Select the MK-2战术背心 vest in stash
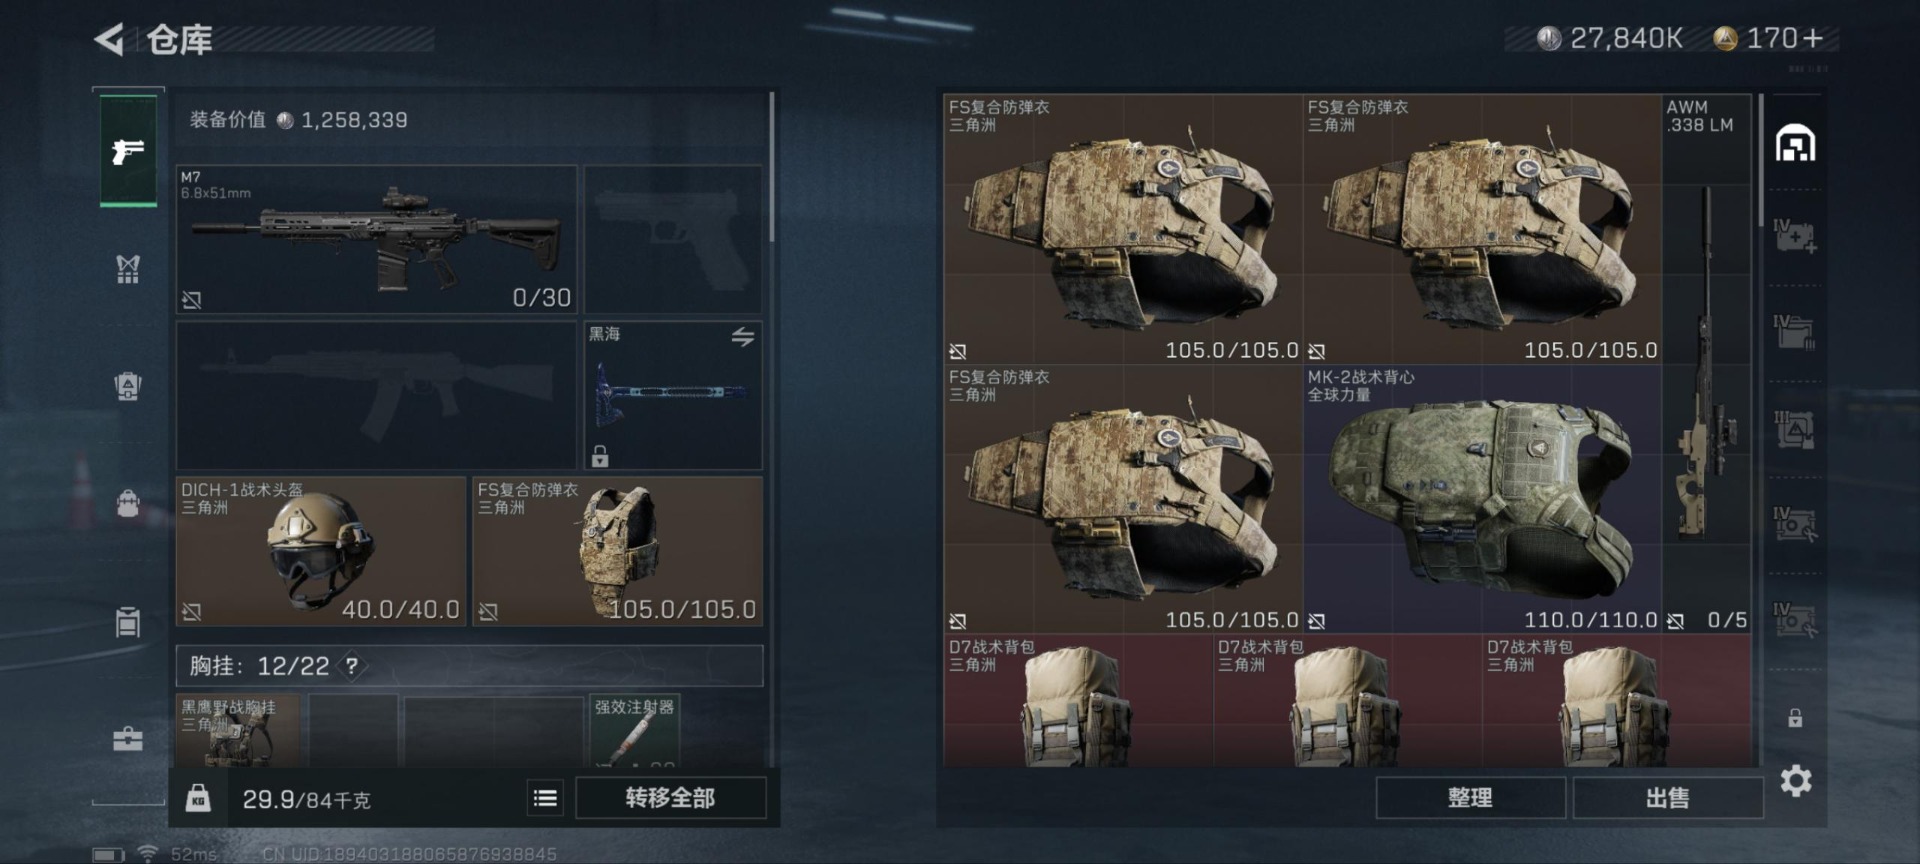The width and height of the screenshot is (1920, 864). click(x=1482, y=499)
